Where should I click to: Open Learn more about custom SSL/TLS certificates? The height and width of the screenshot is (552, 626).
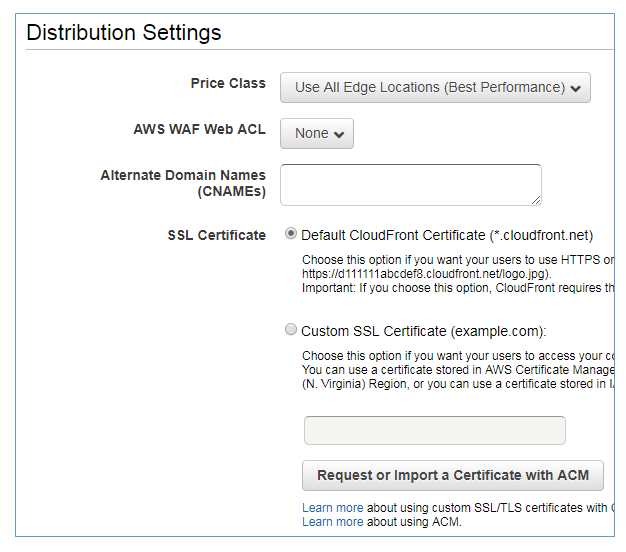click(332, 508)
